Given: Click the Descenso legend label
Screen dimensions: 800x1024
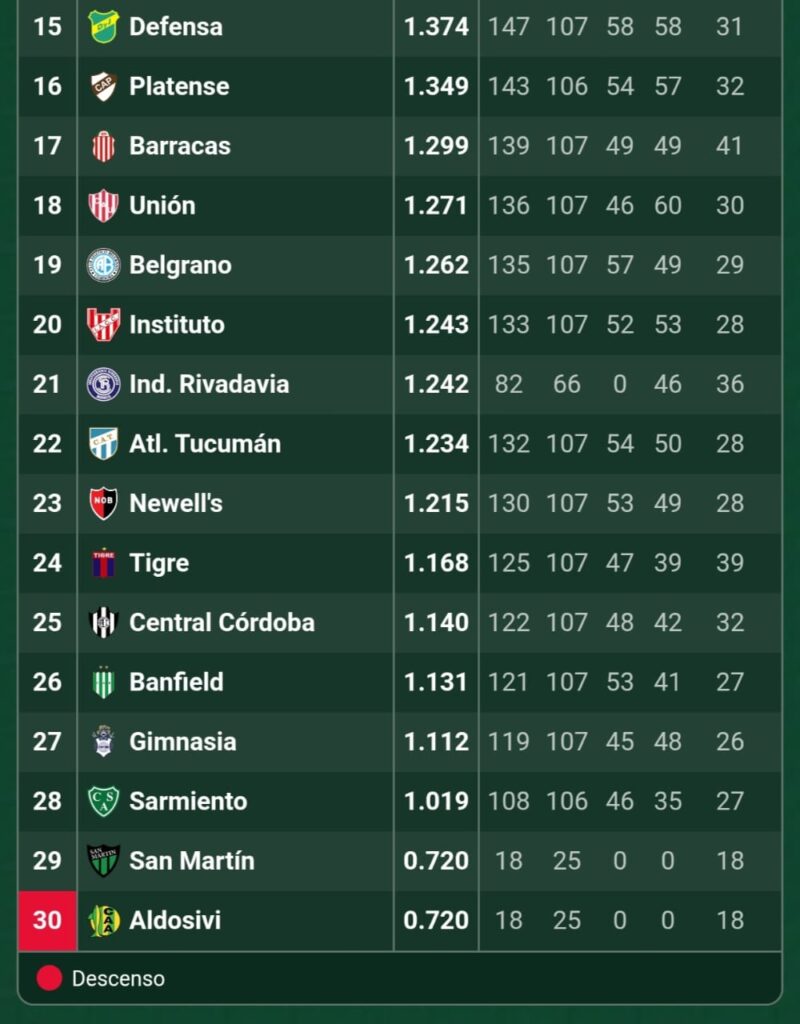Looking at the screenshot, I should coord(118,978).
